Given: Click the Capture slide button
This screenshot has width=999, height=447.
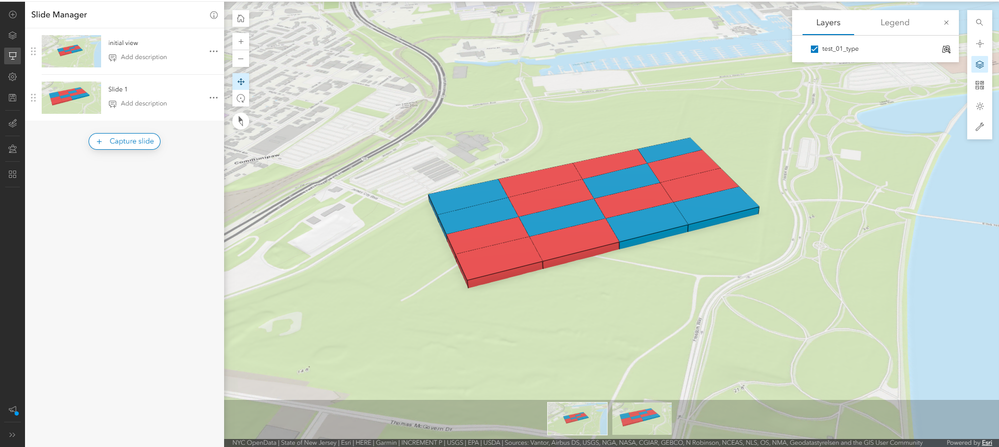Looking at the screenshot, I should (124, 141).
